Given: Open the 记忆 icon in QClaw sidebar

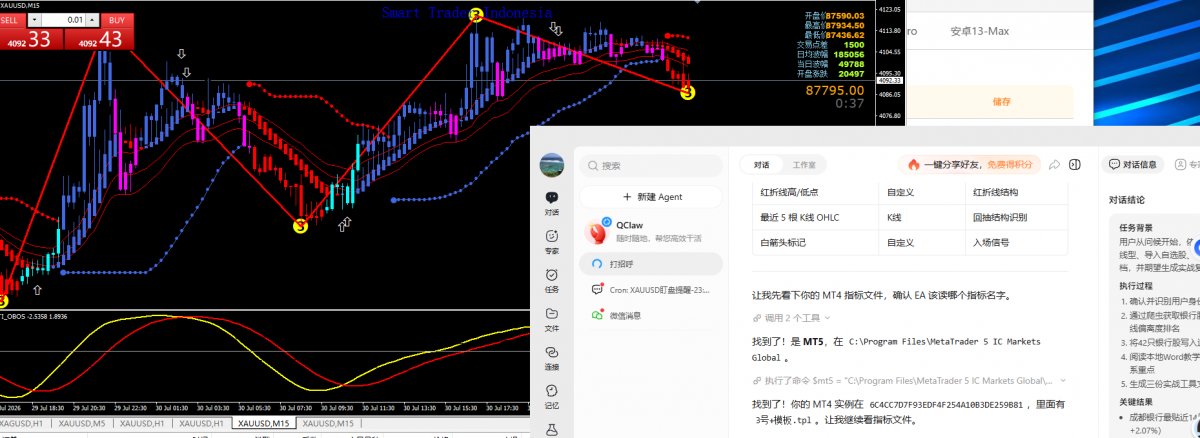Looking at the screenshot, I should click(x=552, y=397).
